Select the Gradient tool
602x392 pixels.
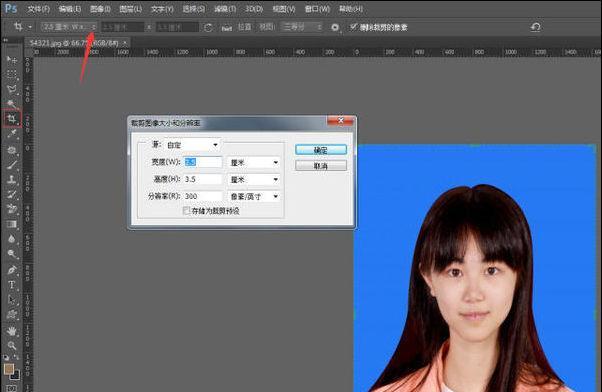pyautogui.click(x=12, y=224)
